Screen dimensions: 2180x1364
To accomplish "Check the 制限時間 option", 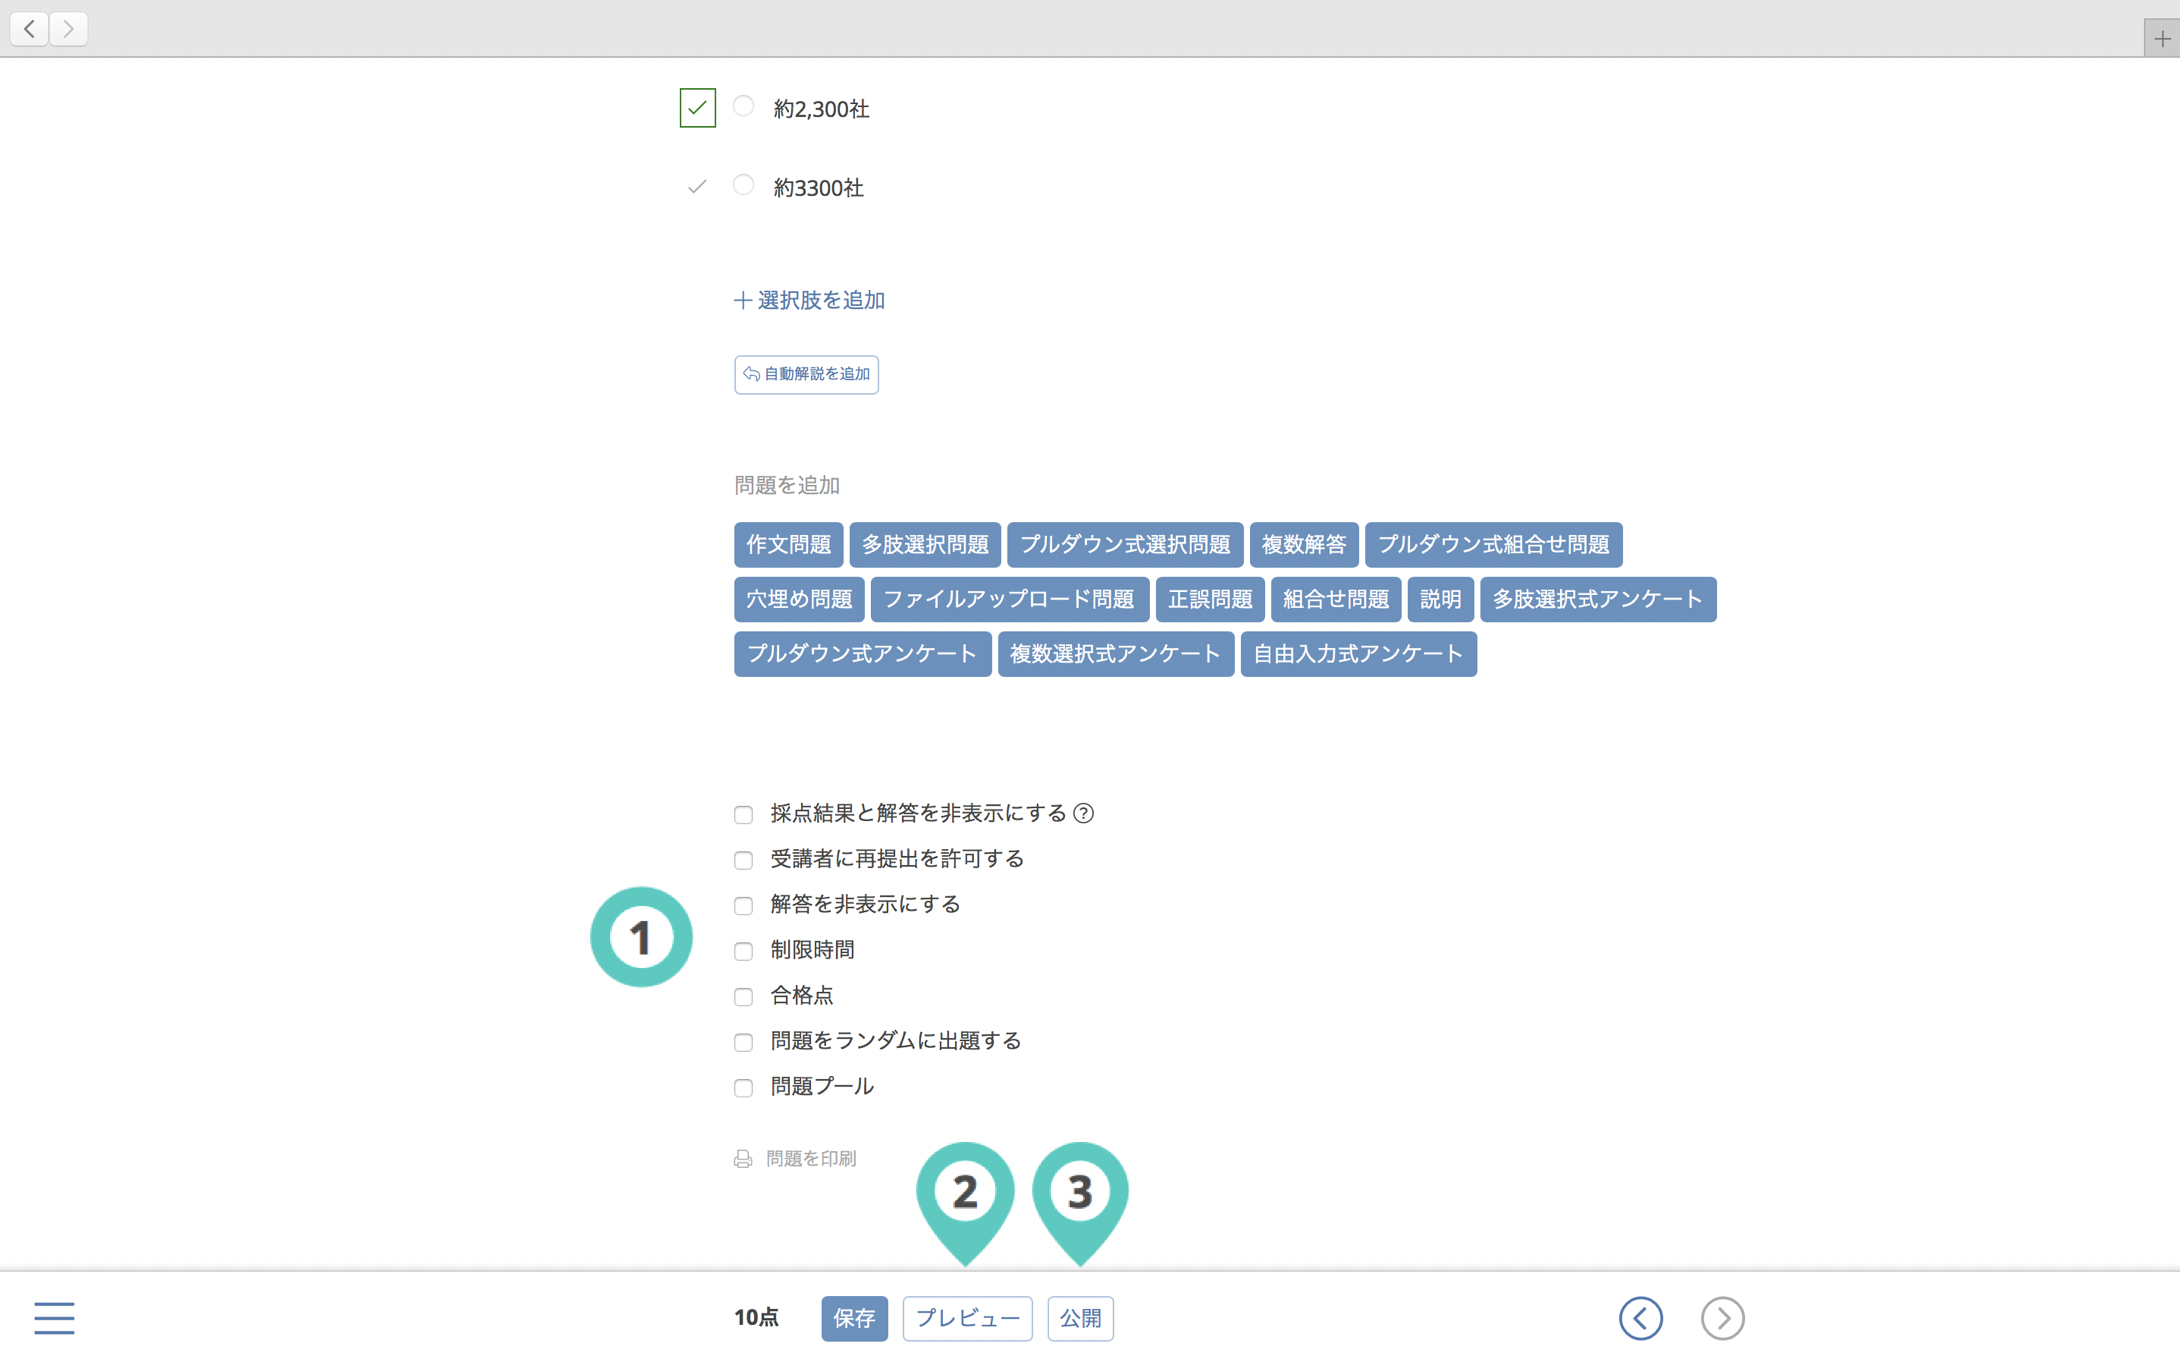I will [x=743, y=951].
